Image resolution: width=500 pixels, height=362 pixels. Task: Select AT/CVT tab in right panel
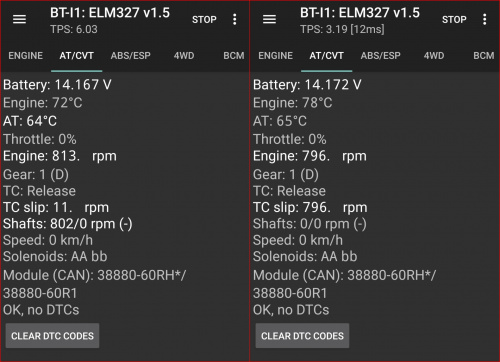coord(326,55)
